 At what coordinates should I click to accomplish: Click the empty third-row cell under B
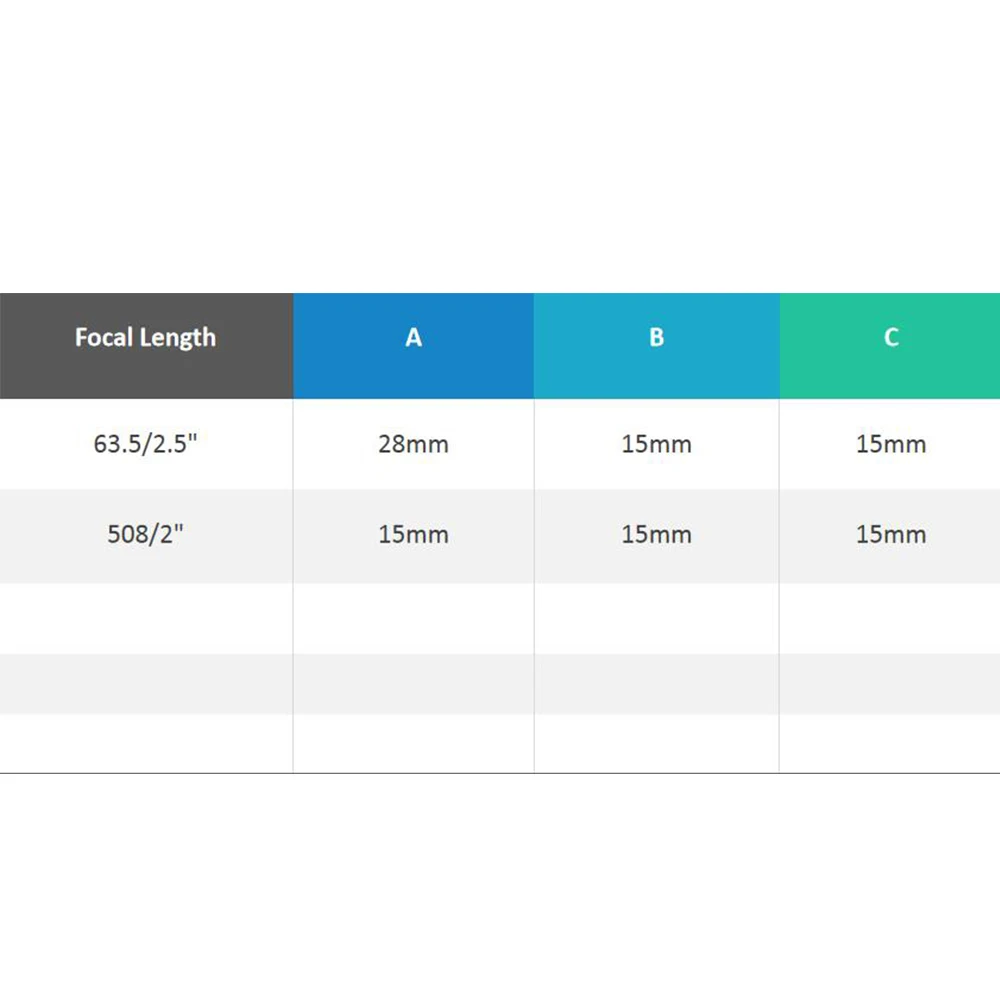[656, 618]
